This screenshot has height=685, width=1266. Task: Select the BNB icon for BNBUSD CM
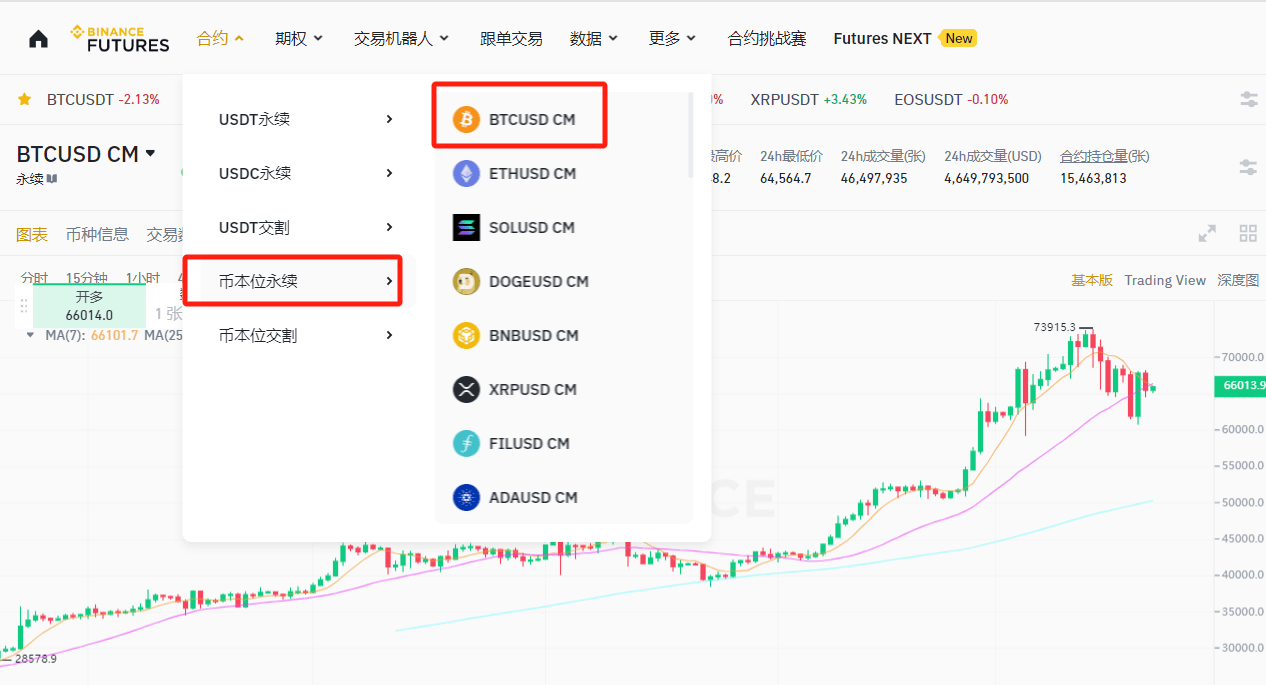(x=466, y=335)
